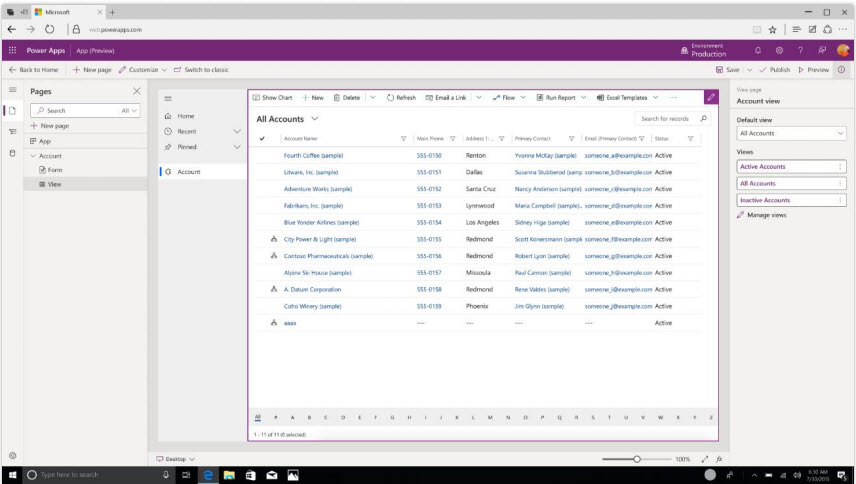856x484 pixels.
Task: Toggle the select-all checkmark in grid header
Action: coord(262,139)
